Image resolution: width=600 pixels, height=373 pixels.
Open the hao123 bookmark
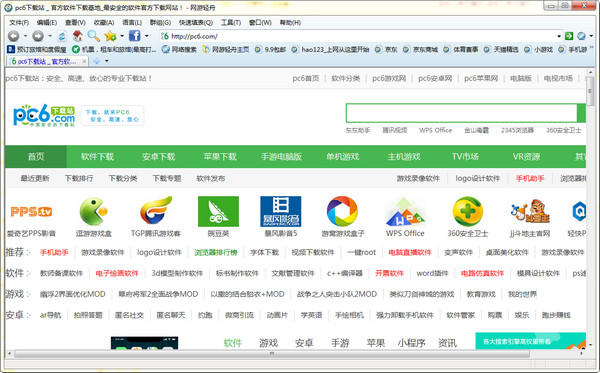330,49
